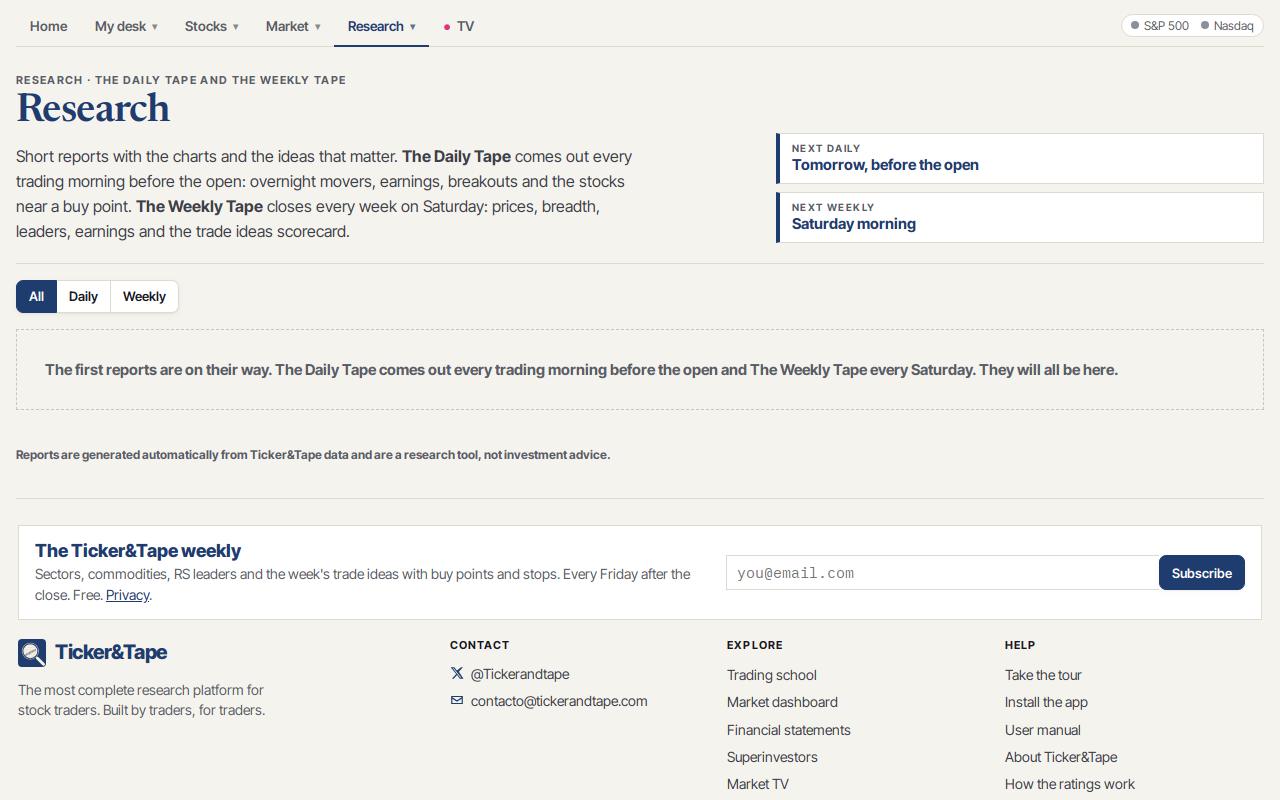Expand the Market menu arrow
The image size is (1280, 800).
318,27
